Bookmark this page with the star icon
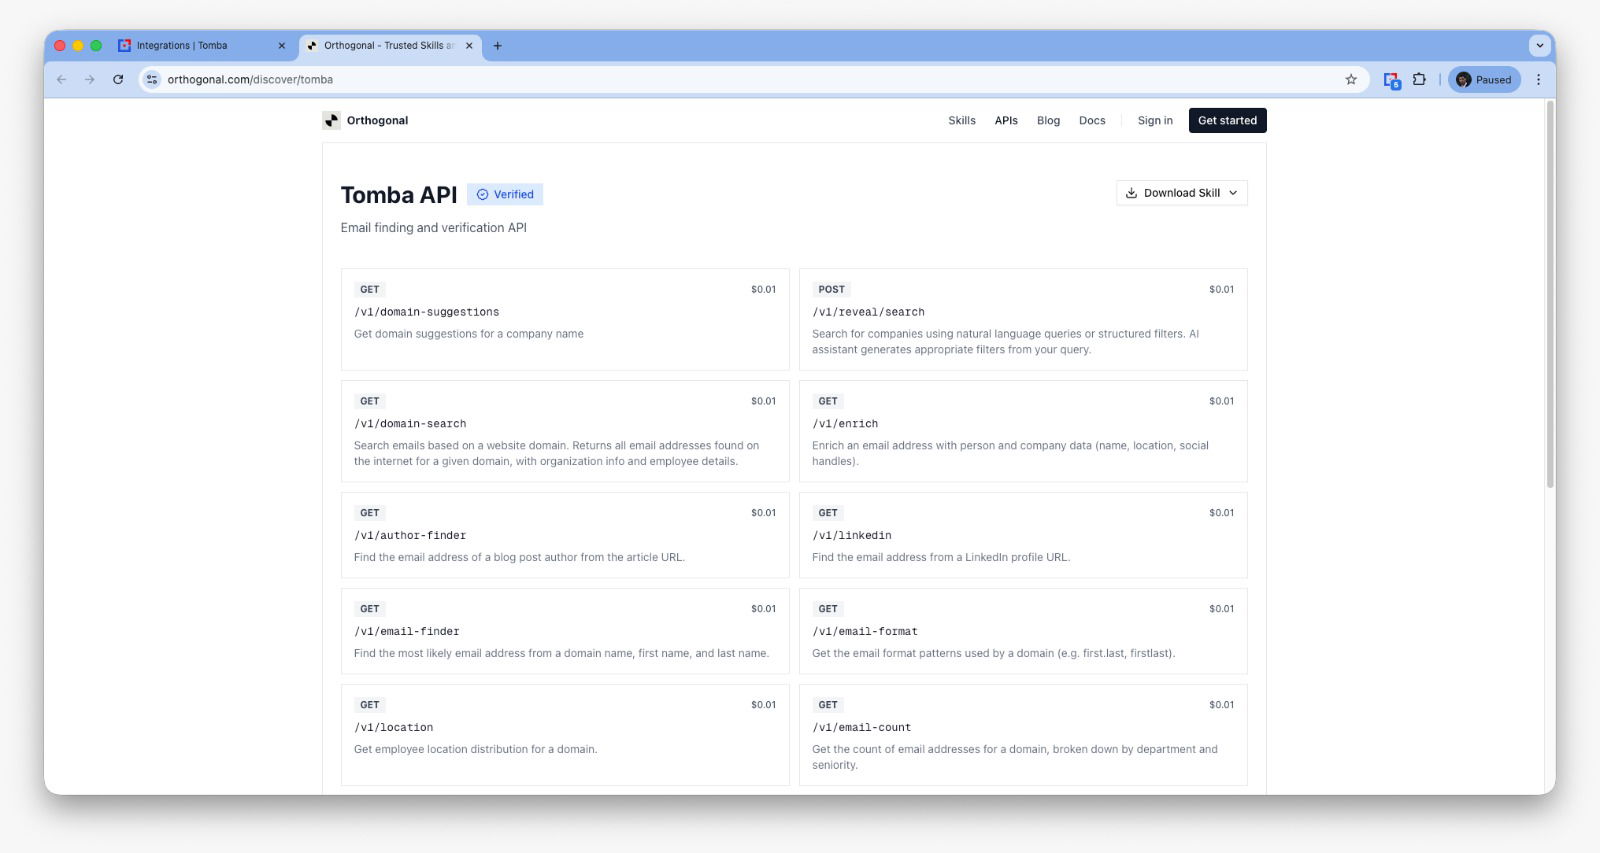The height and width of the screenshot is (853, 1600). [1351, 80]
